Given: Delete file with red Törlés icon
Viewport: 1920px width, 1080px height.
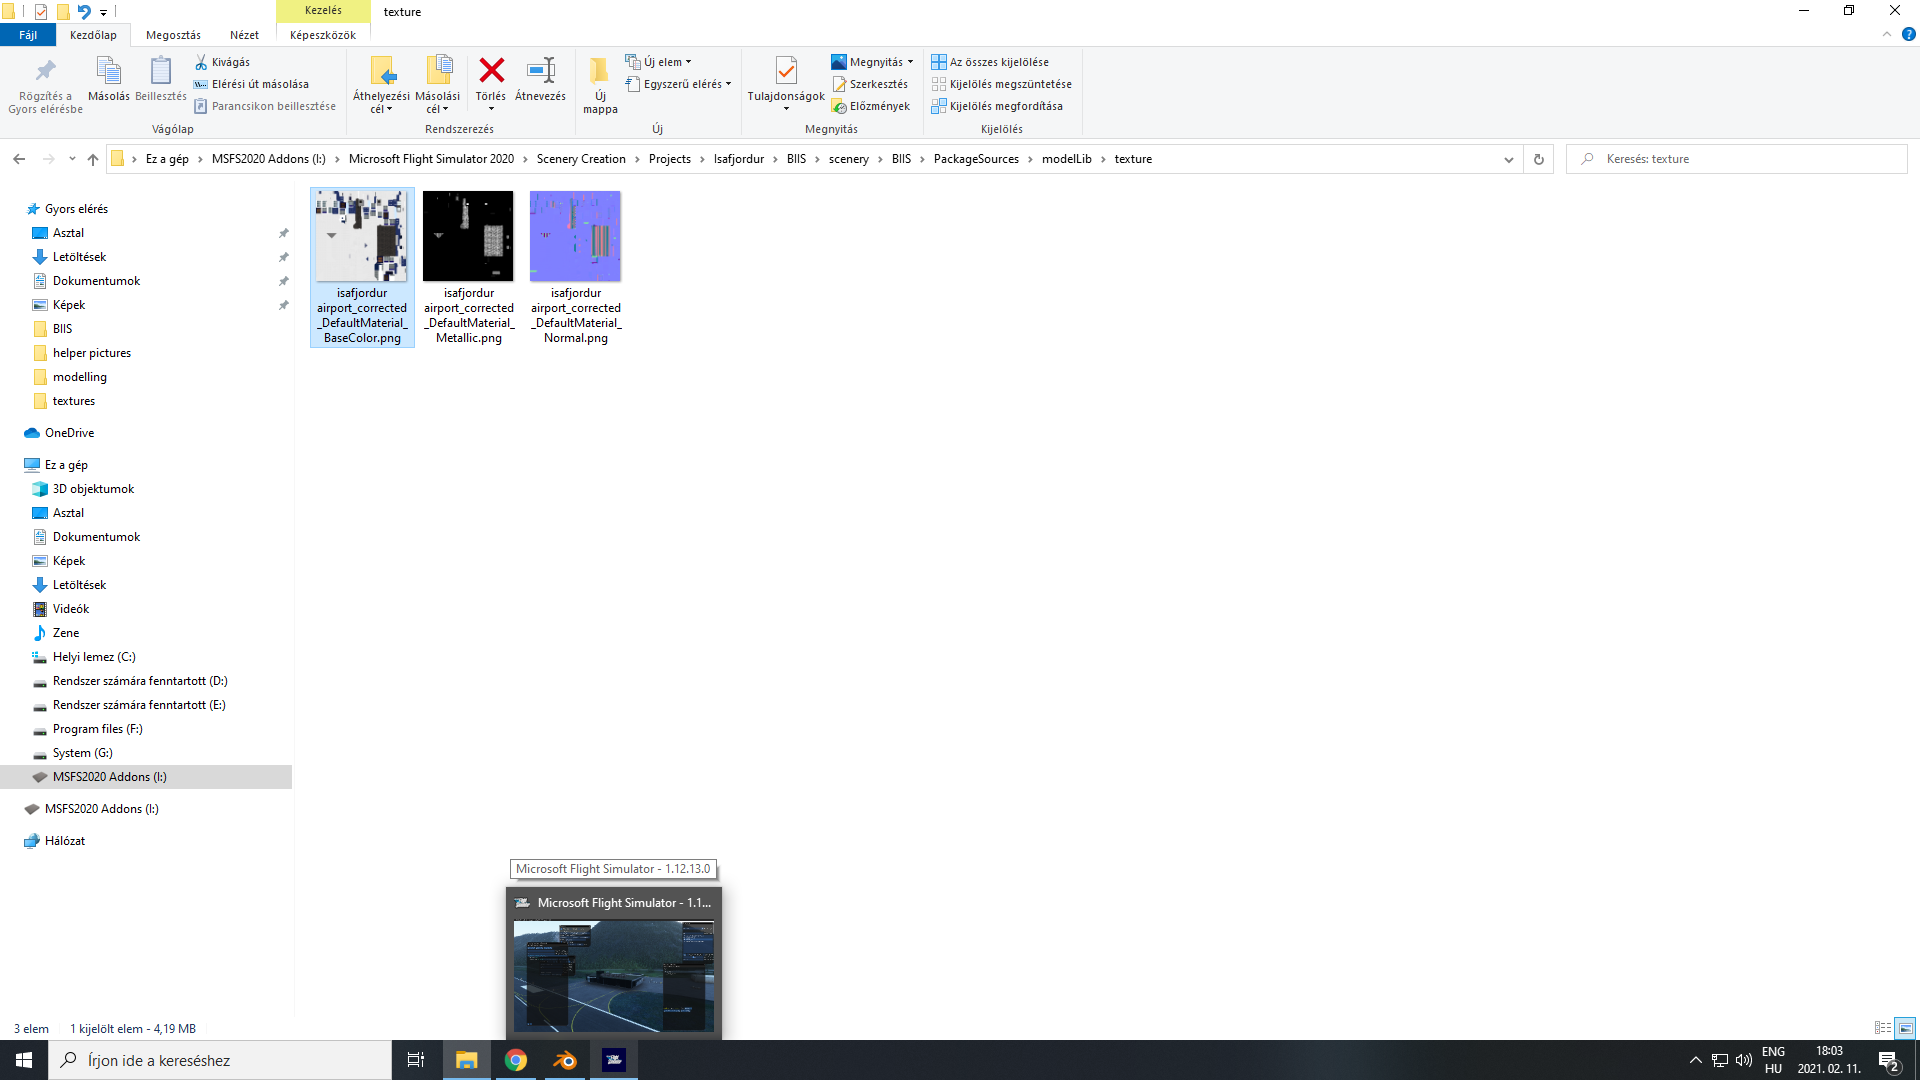Looking at the screenshot, I should click(491, 72).
